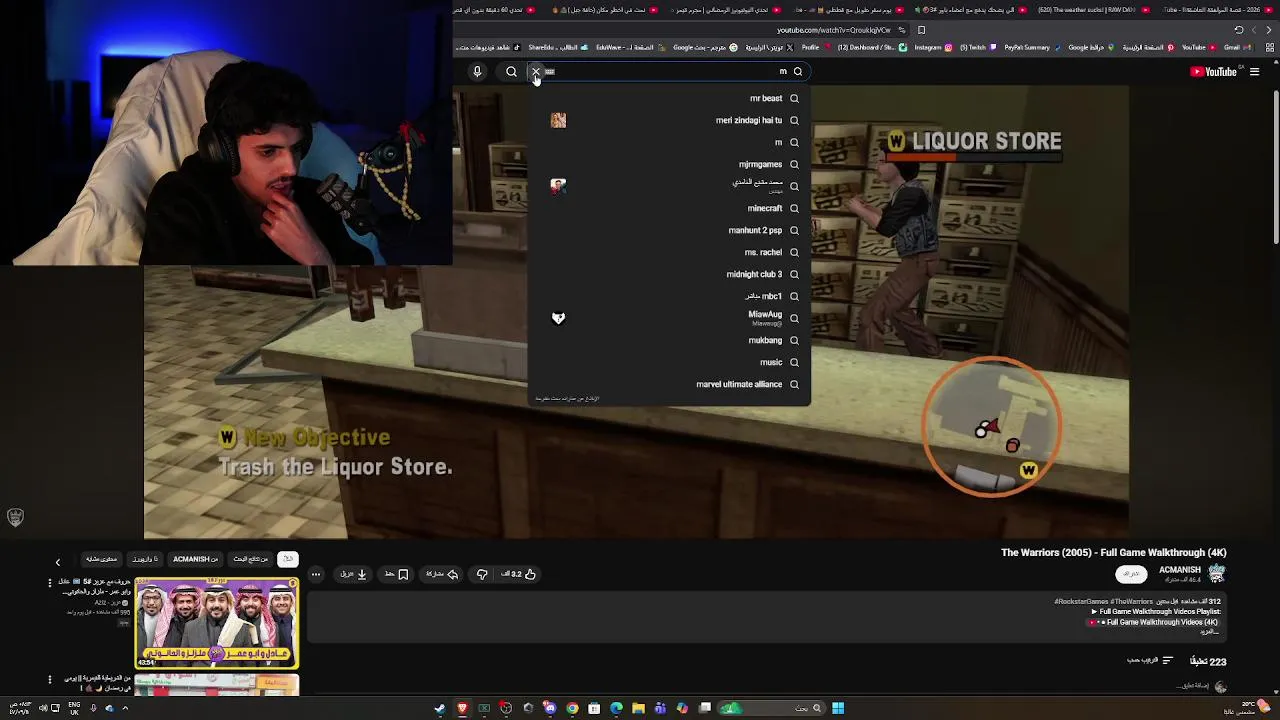The image size is (1280, 720).
Task: Pick the 'manhunt 2 psp' suggestion
Action: click(x=670, y=230)
